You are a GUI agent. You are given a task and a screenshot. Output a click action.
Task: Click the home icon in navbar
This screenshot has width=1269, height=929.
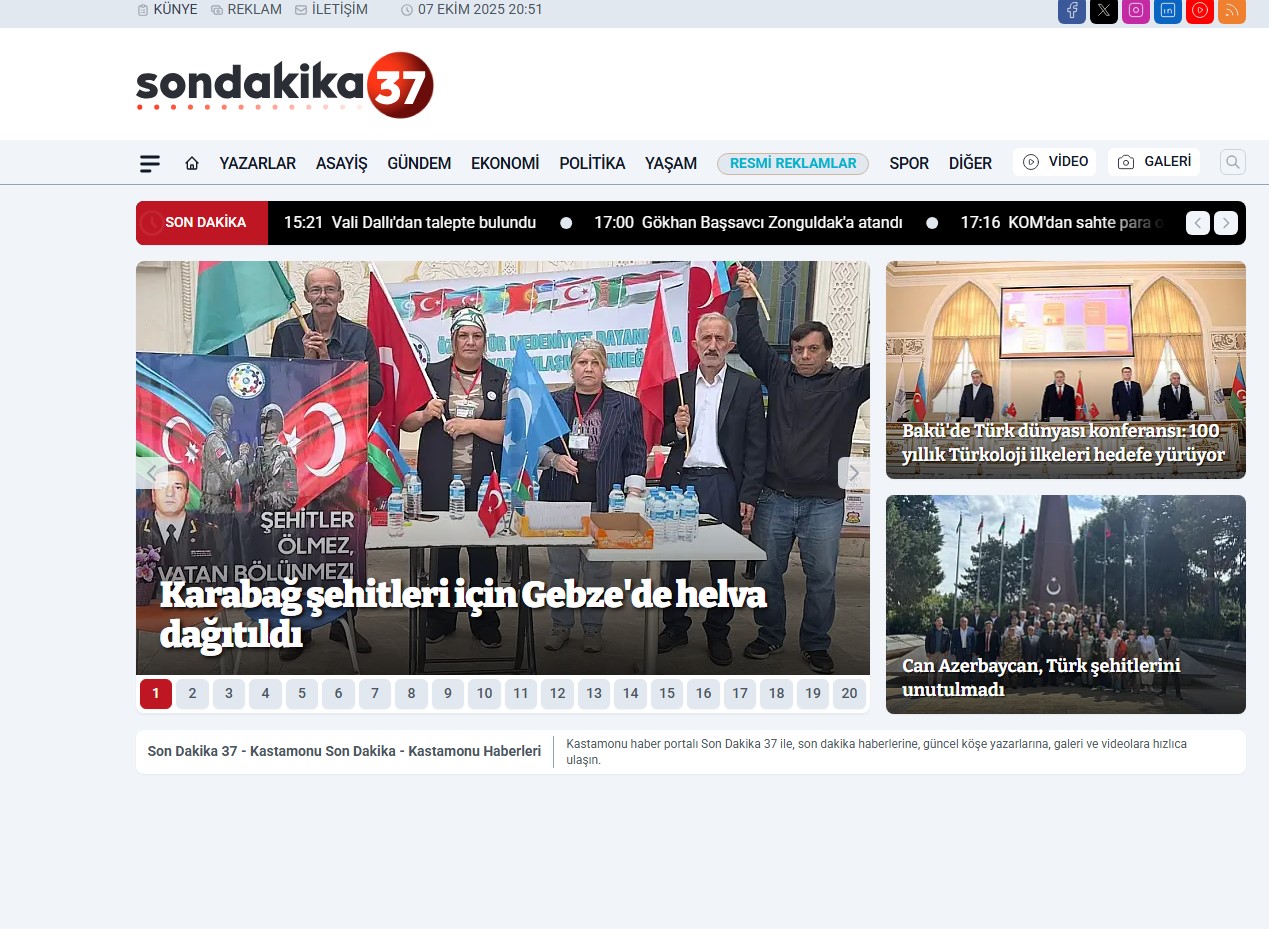192,163
